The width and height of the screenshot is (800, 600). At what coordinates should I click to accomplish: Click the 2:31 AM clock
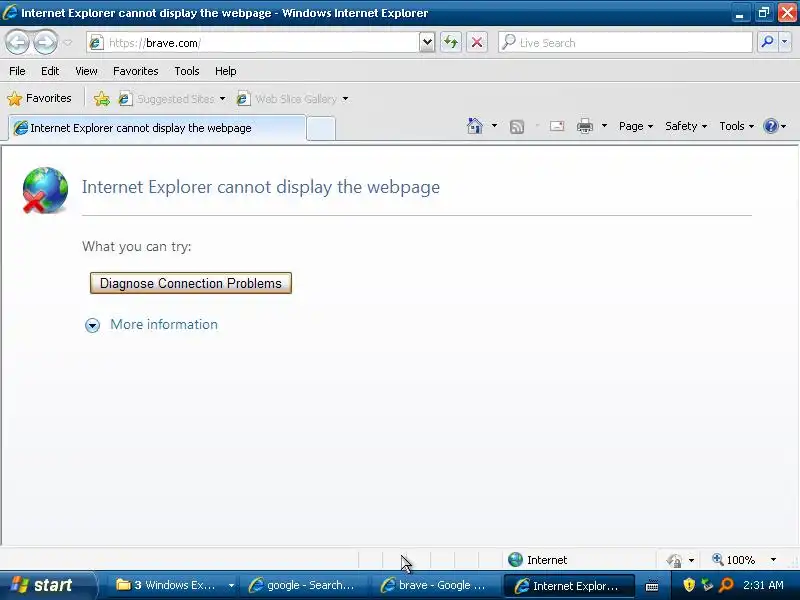[x=763, y=585]
